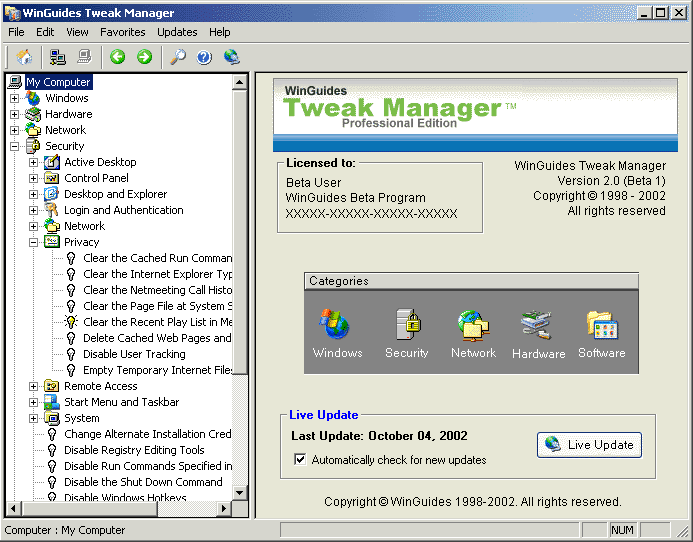
Task: Open the Network category icon
Action: pos(473,326)
